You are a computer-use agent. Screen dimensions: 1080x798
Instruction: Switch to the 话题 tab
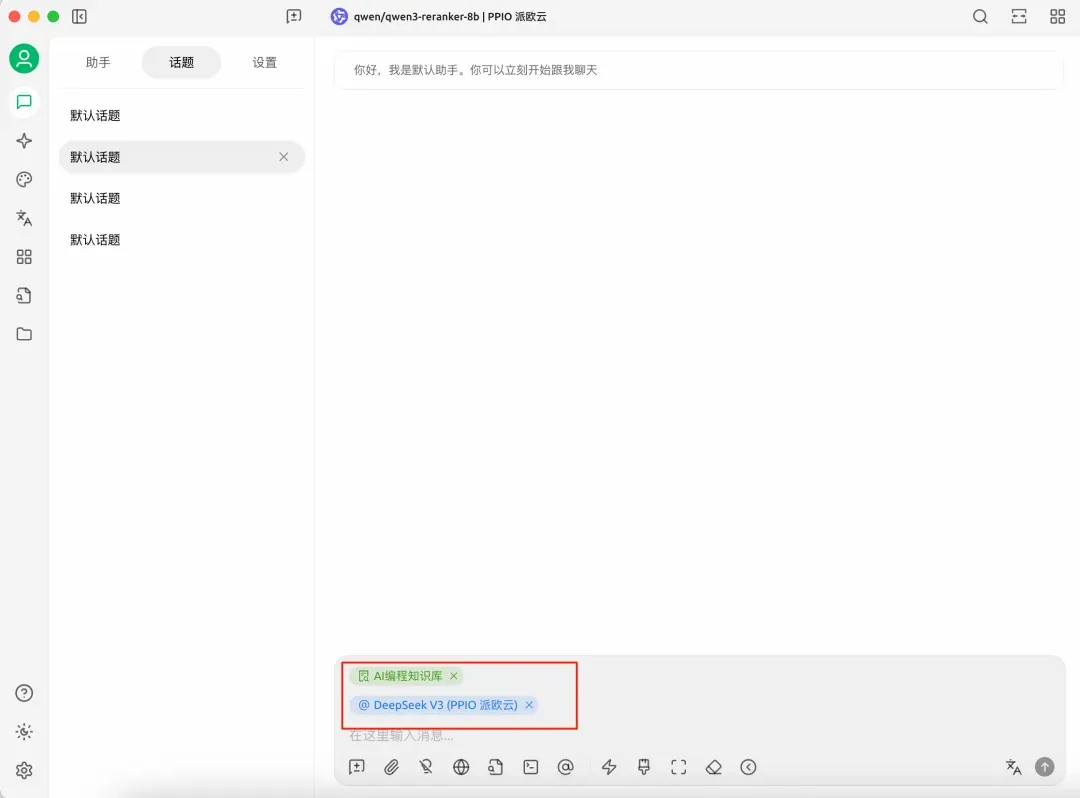[x=181, y=63]
